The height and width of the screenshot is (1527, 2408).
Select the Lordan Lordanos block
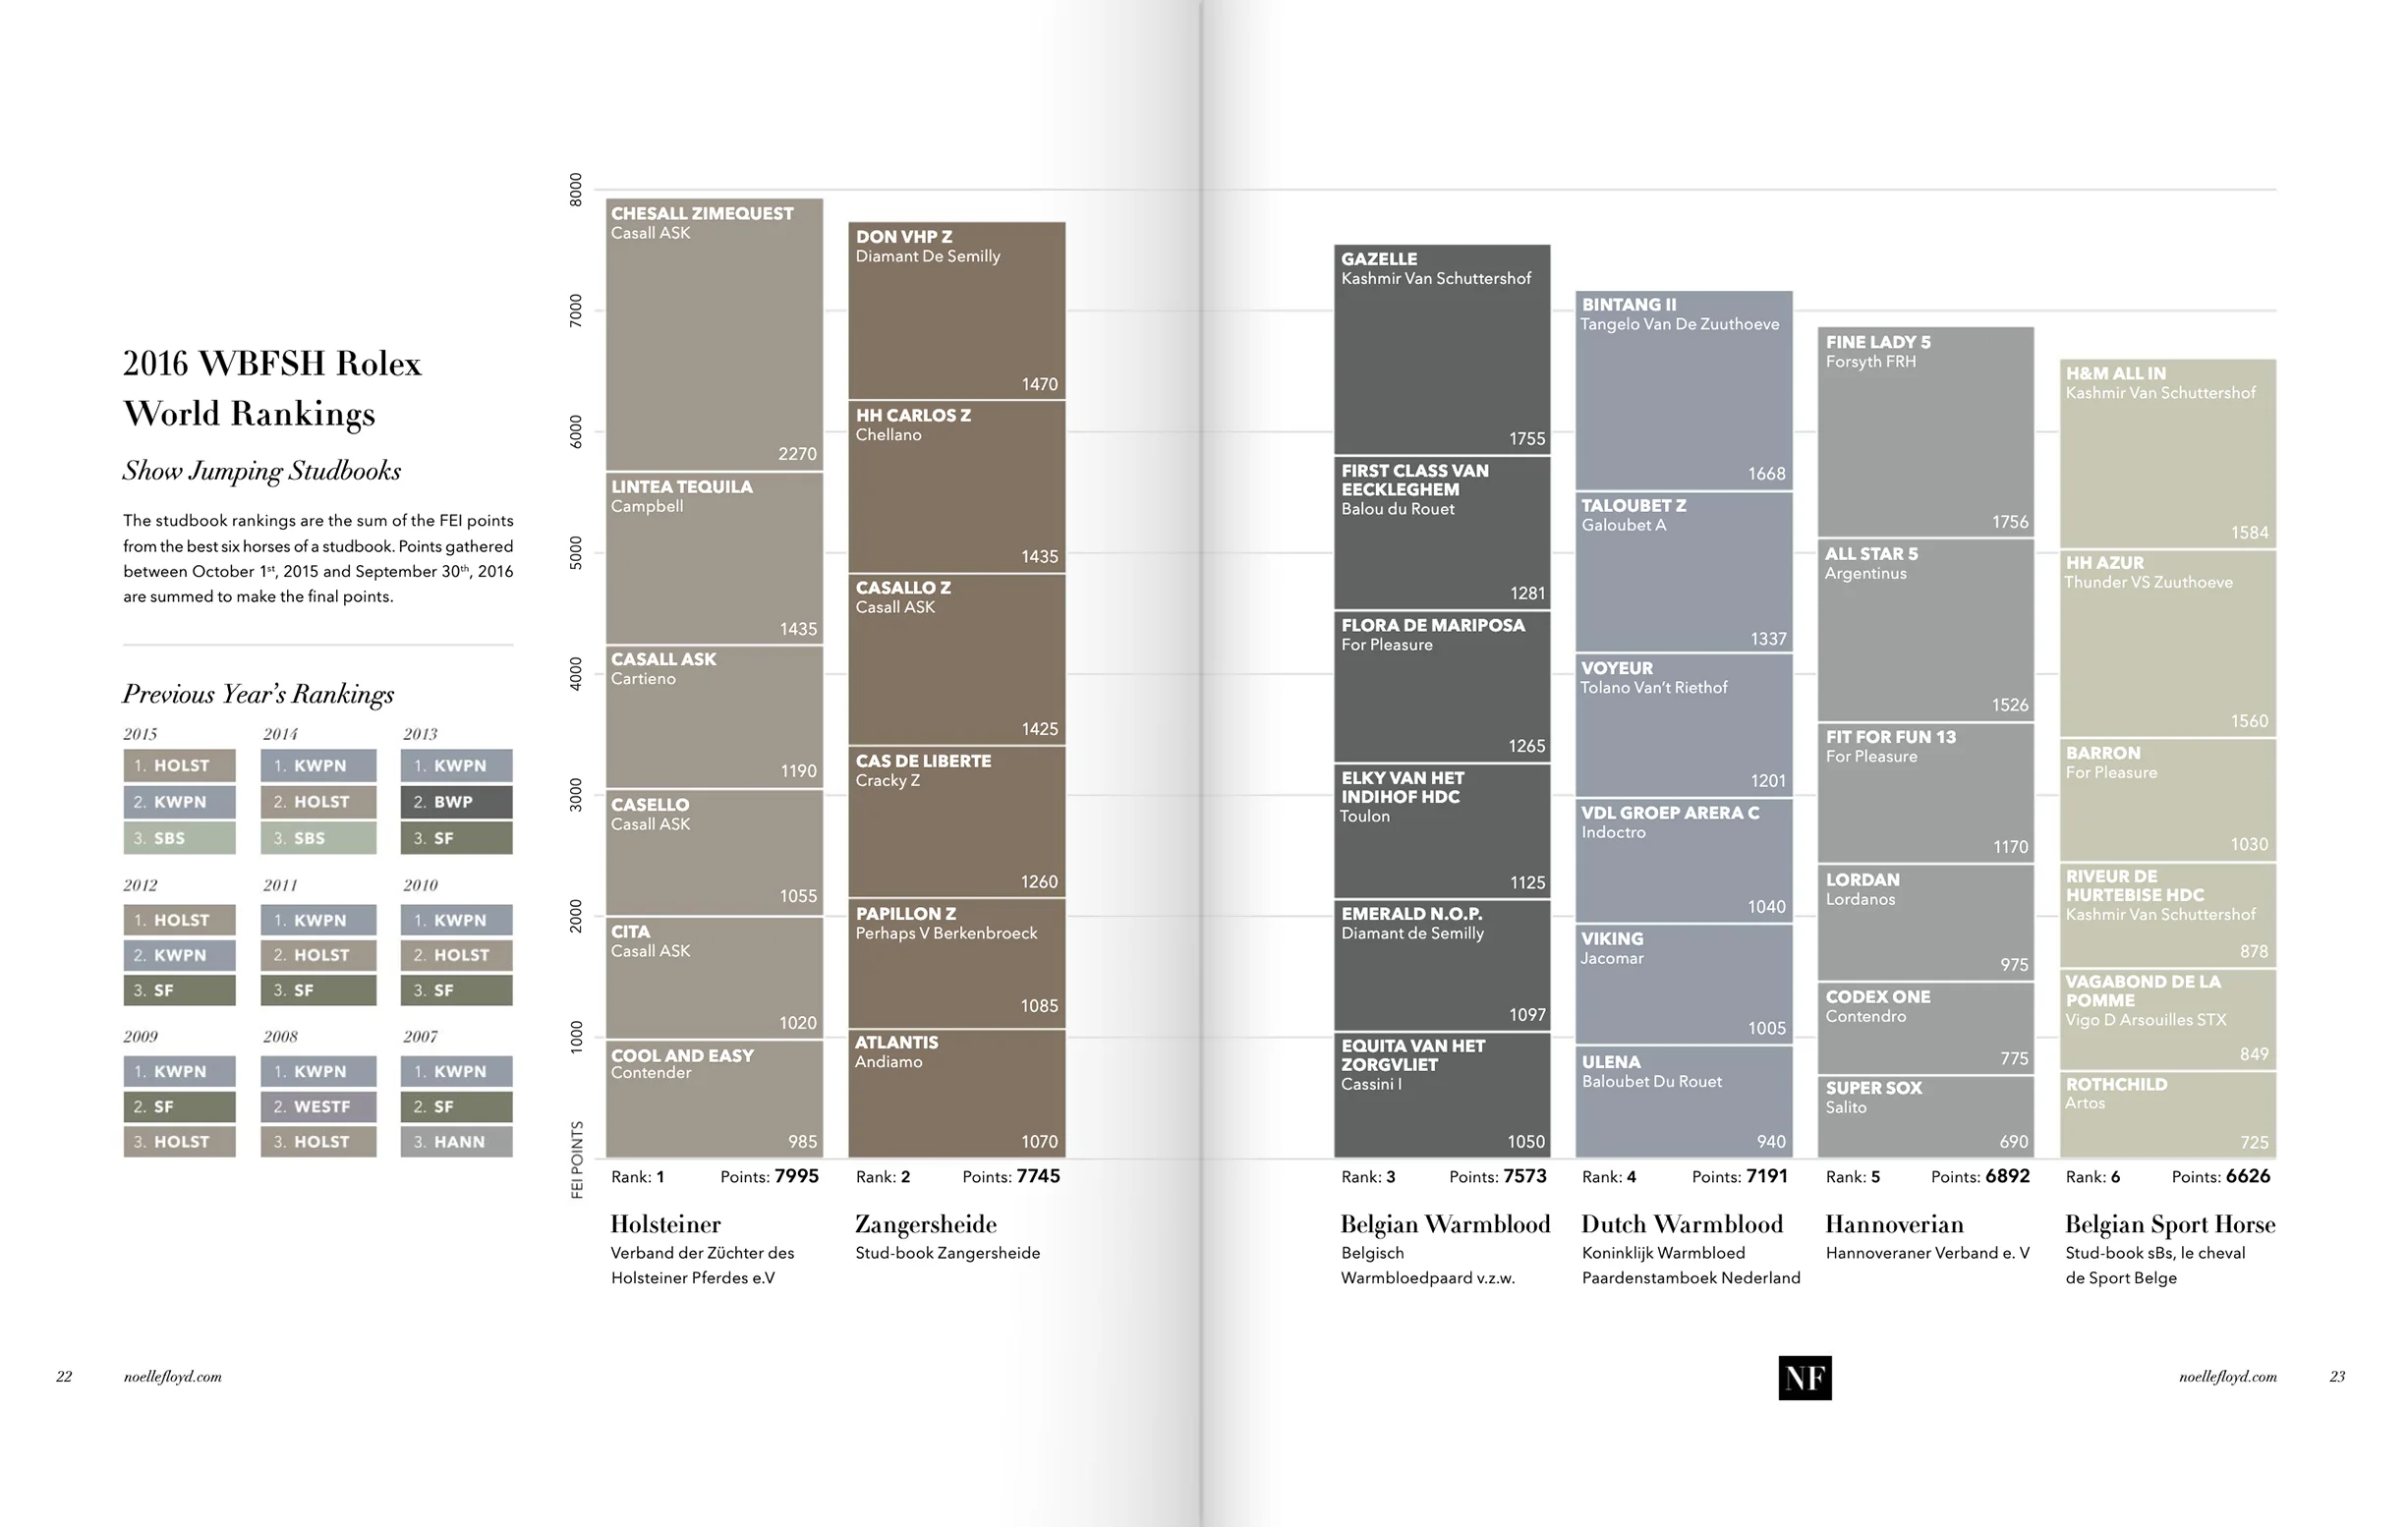1926,922
